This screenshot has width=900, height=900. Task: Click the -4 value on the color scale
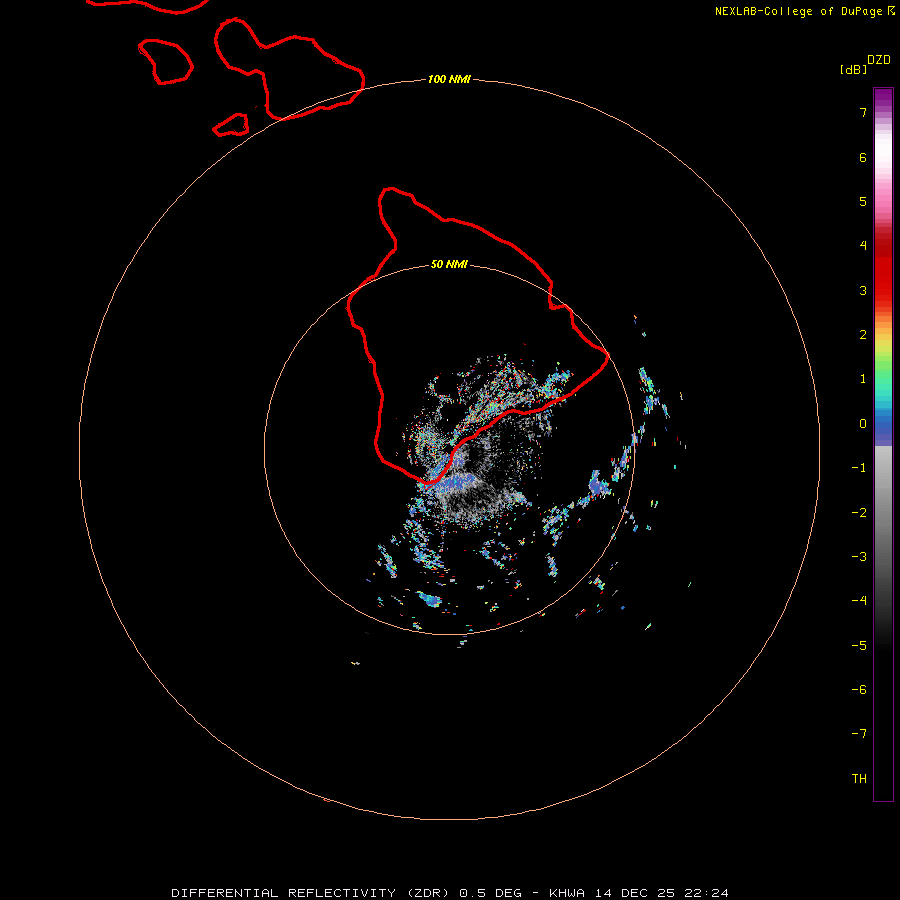click(x=859, y=600)
